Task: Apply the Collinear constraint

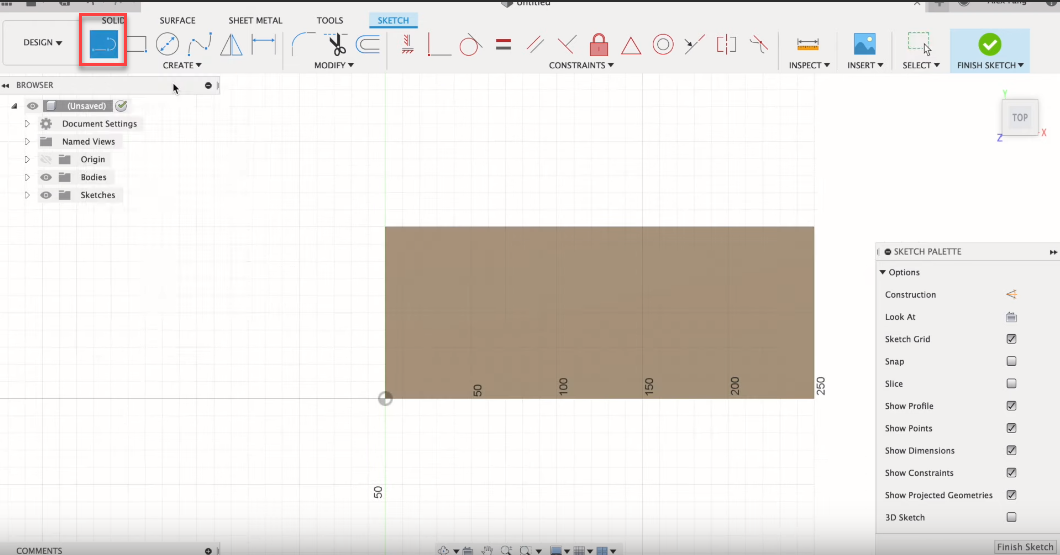Action: [x=694, y=45]
